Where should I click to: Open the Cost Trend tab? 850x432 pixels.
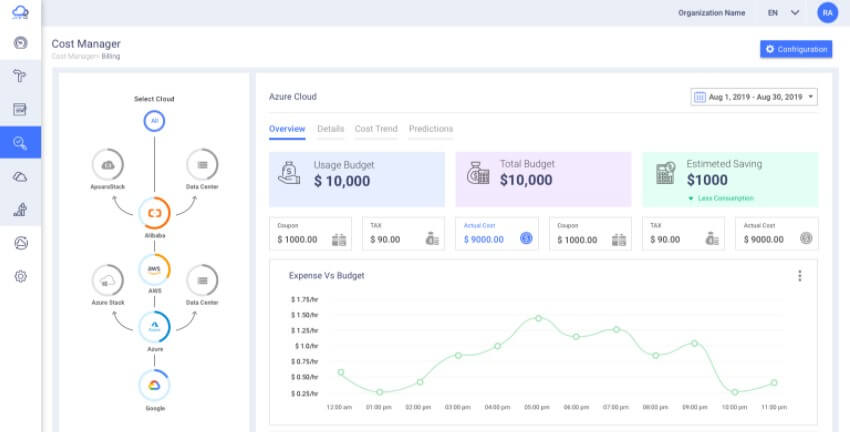pyautogui.click(x=376, y=129)
